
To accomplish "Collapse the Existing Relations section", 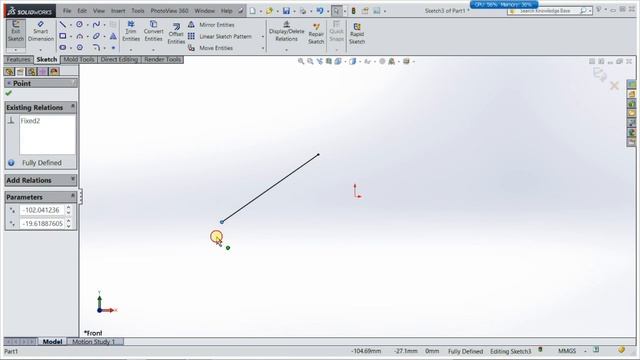I will 73,107.
